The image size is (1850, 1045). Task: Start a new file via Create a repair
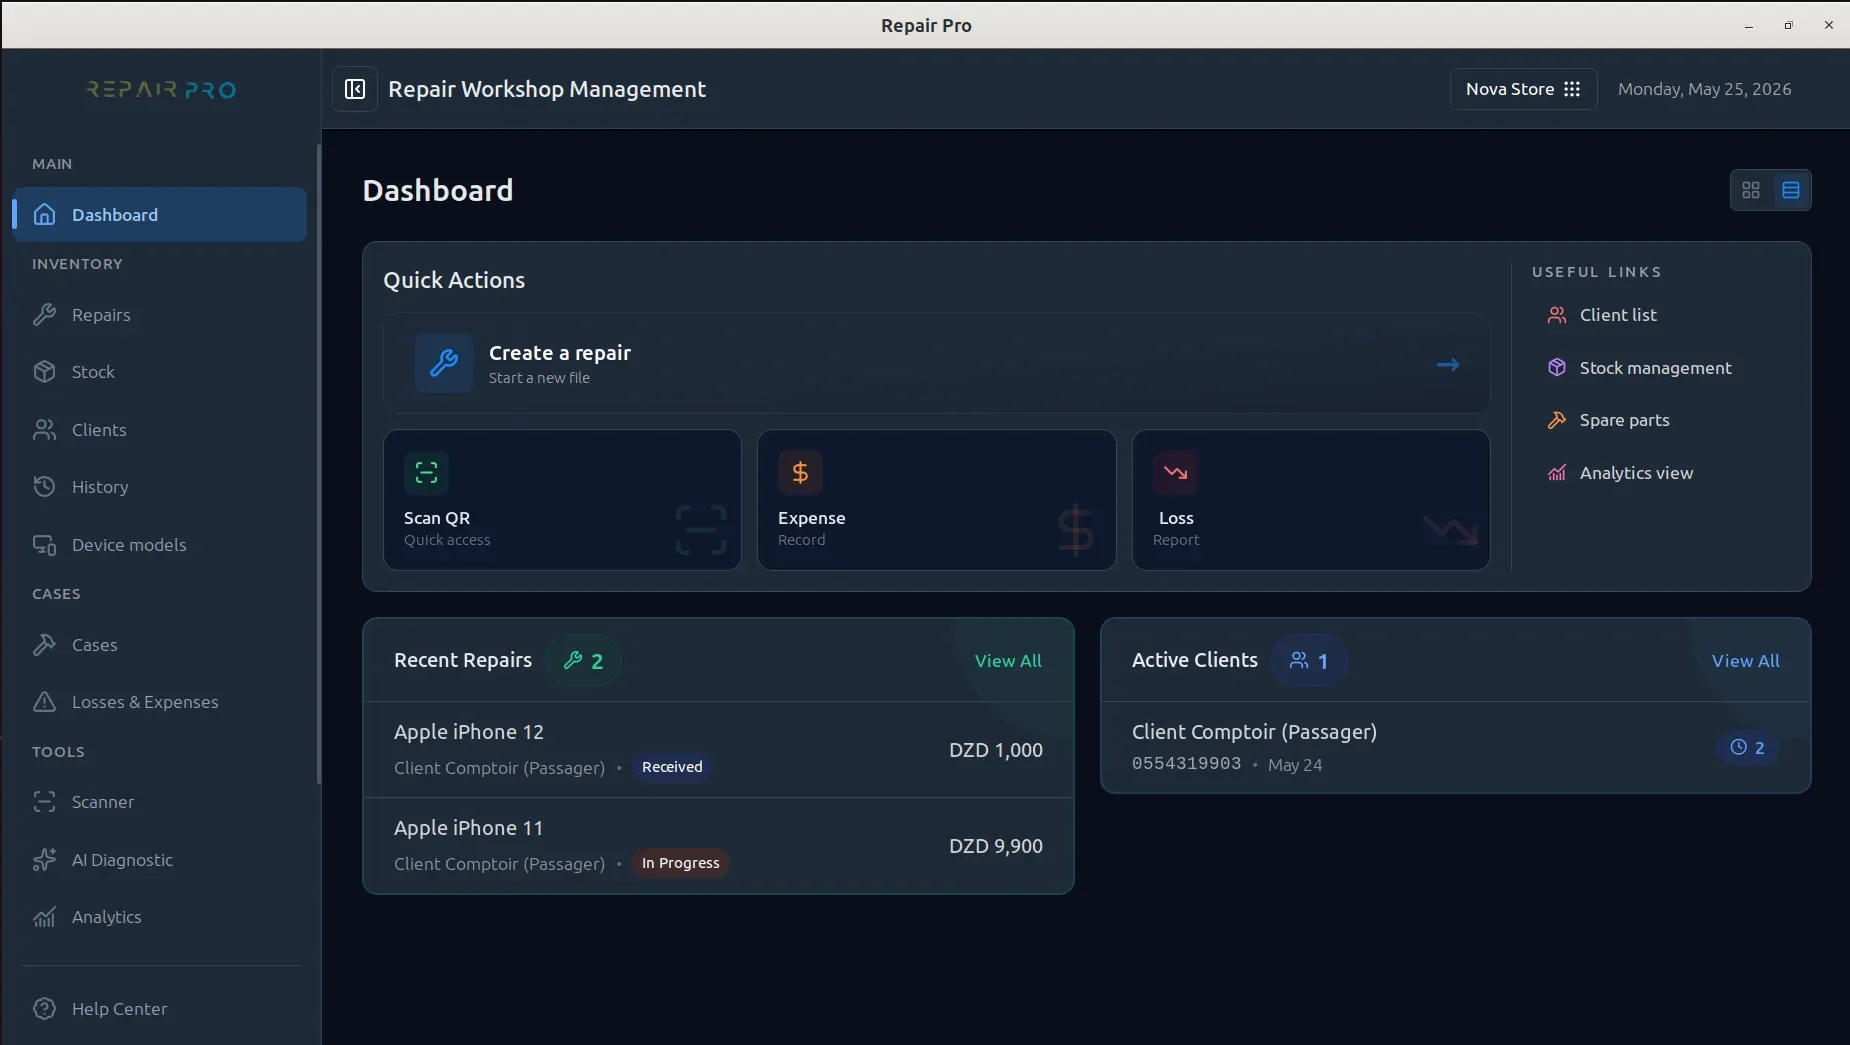pos(936,363)
